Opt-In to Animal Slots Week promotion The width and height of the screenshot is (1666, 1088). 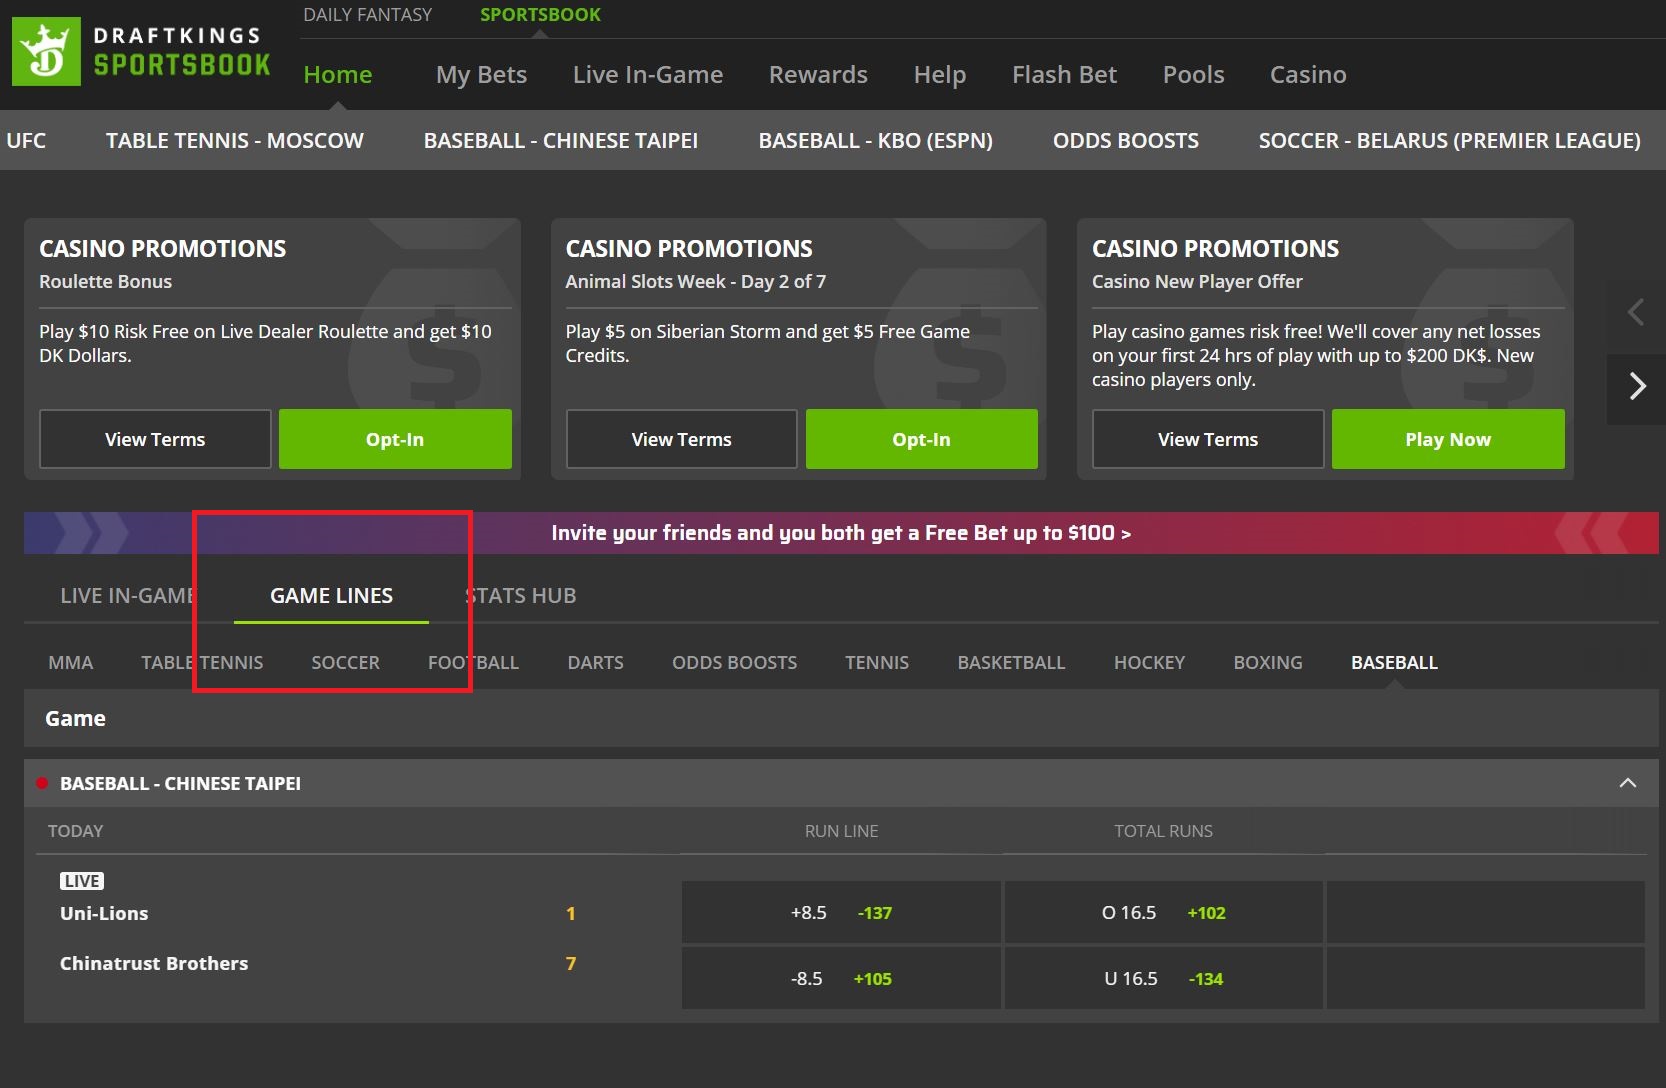[x=922, y=439]
